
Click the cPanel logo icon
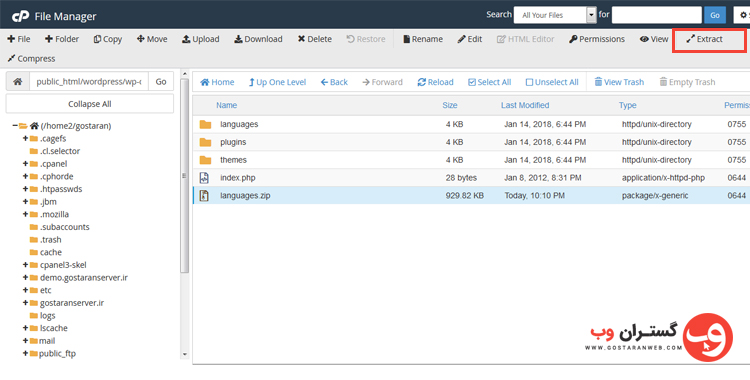click(21, 16)
